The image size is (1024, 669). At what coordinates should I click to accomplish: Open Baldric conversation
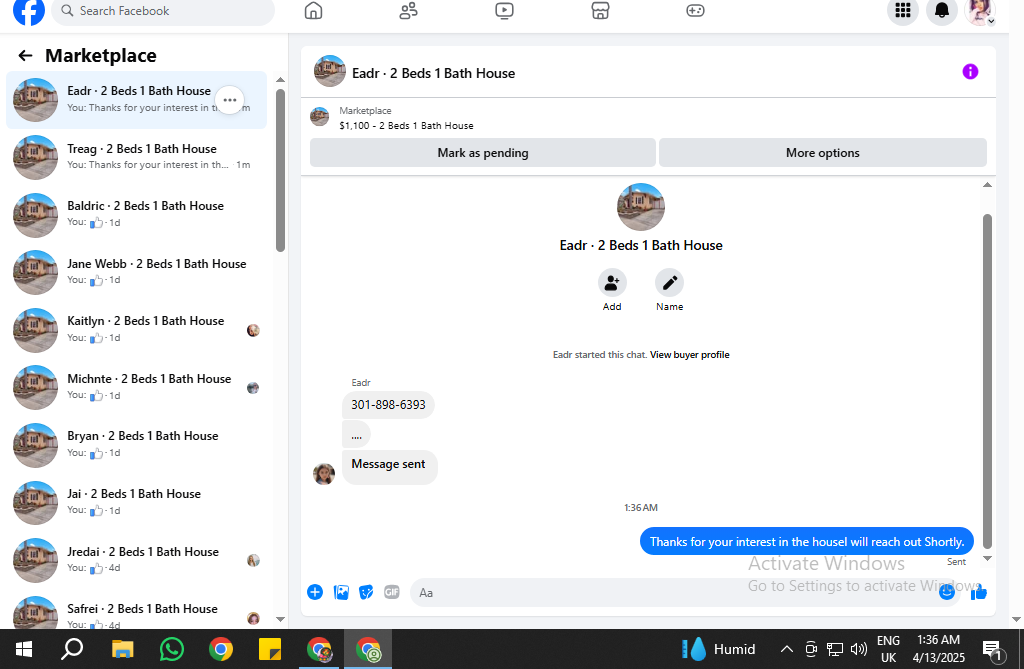point(136,214)
